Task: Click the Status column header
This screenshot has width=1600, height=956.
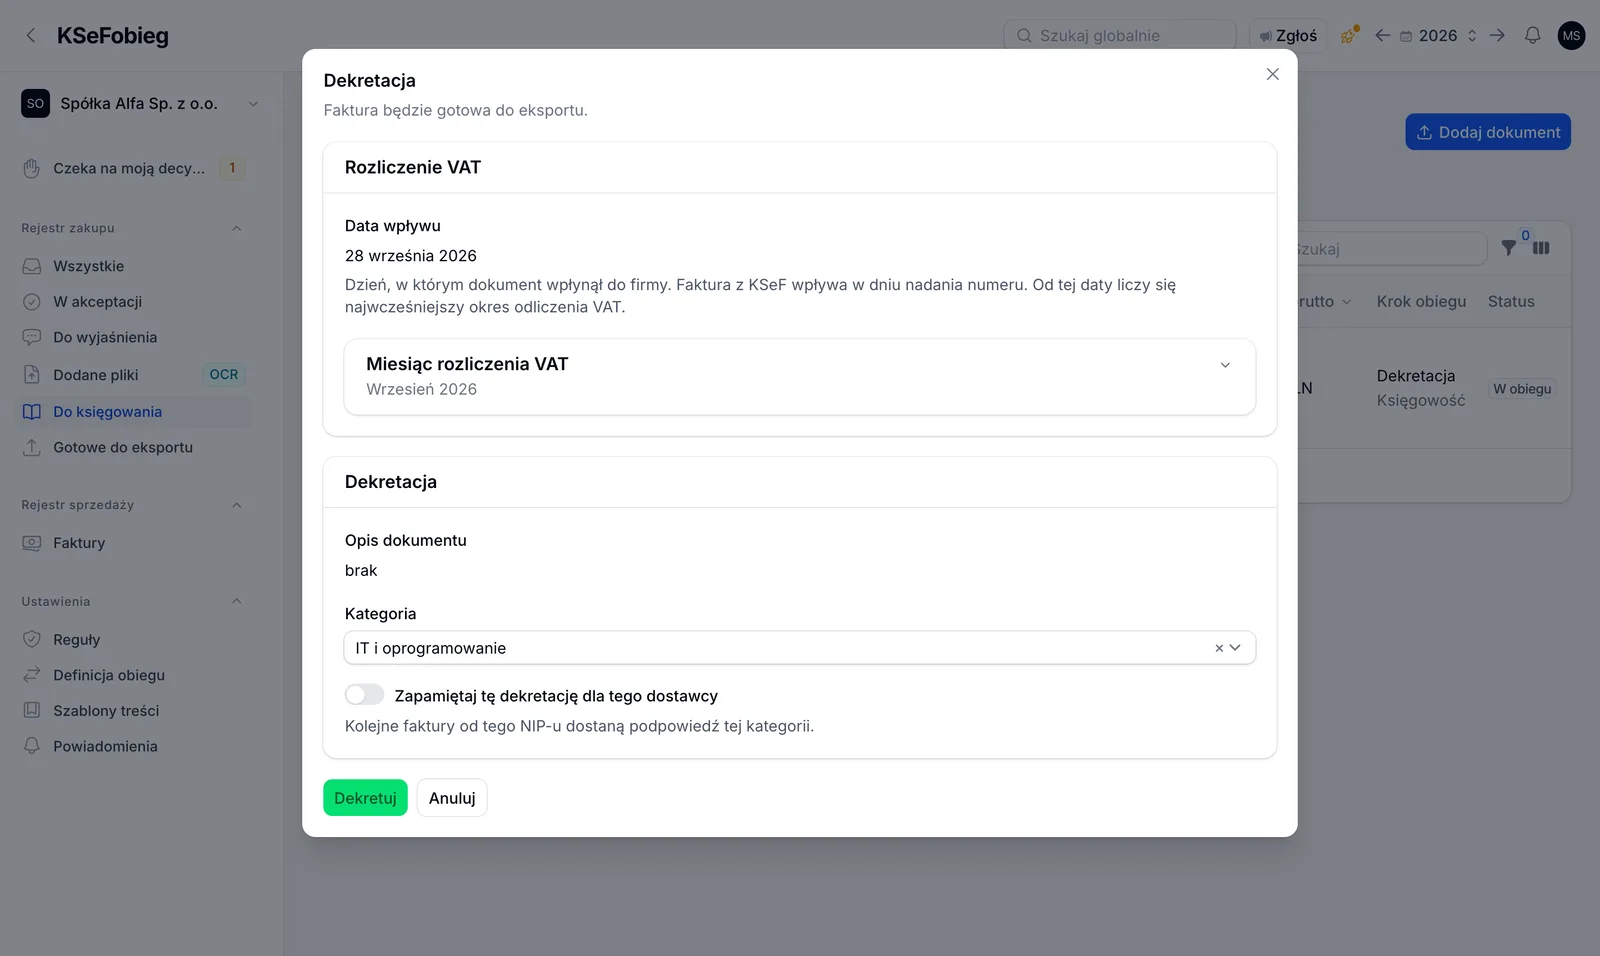Action: tap(1511, 301)
